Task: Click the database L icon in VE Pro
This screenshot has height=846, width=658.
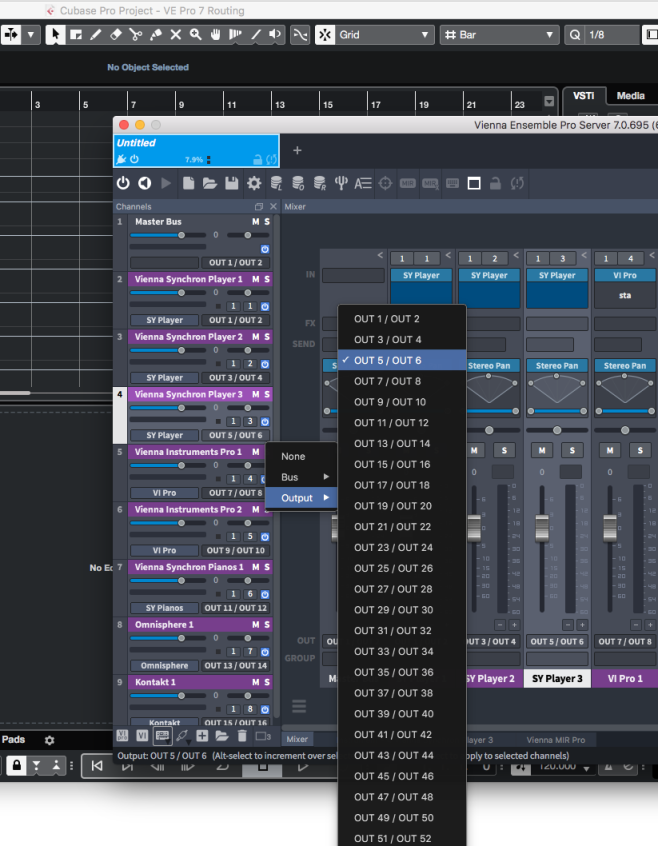Action: 276,183
